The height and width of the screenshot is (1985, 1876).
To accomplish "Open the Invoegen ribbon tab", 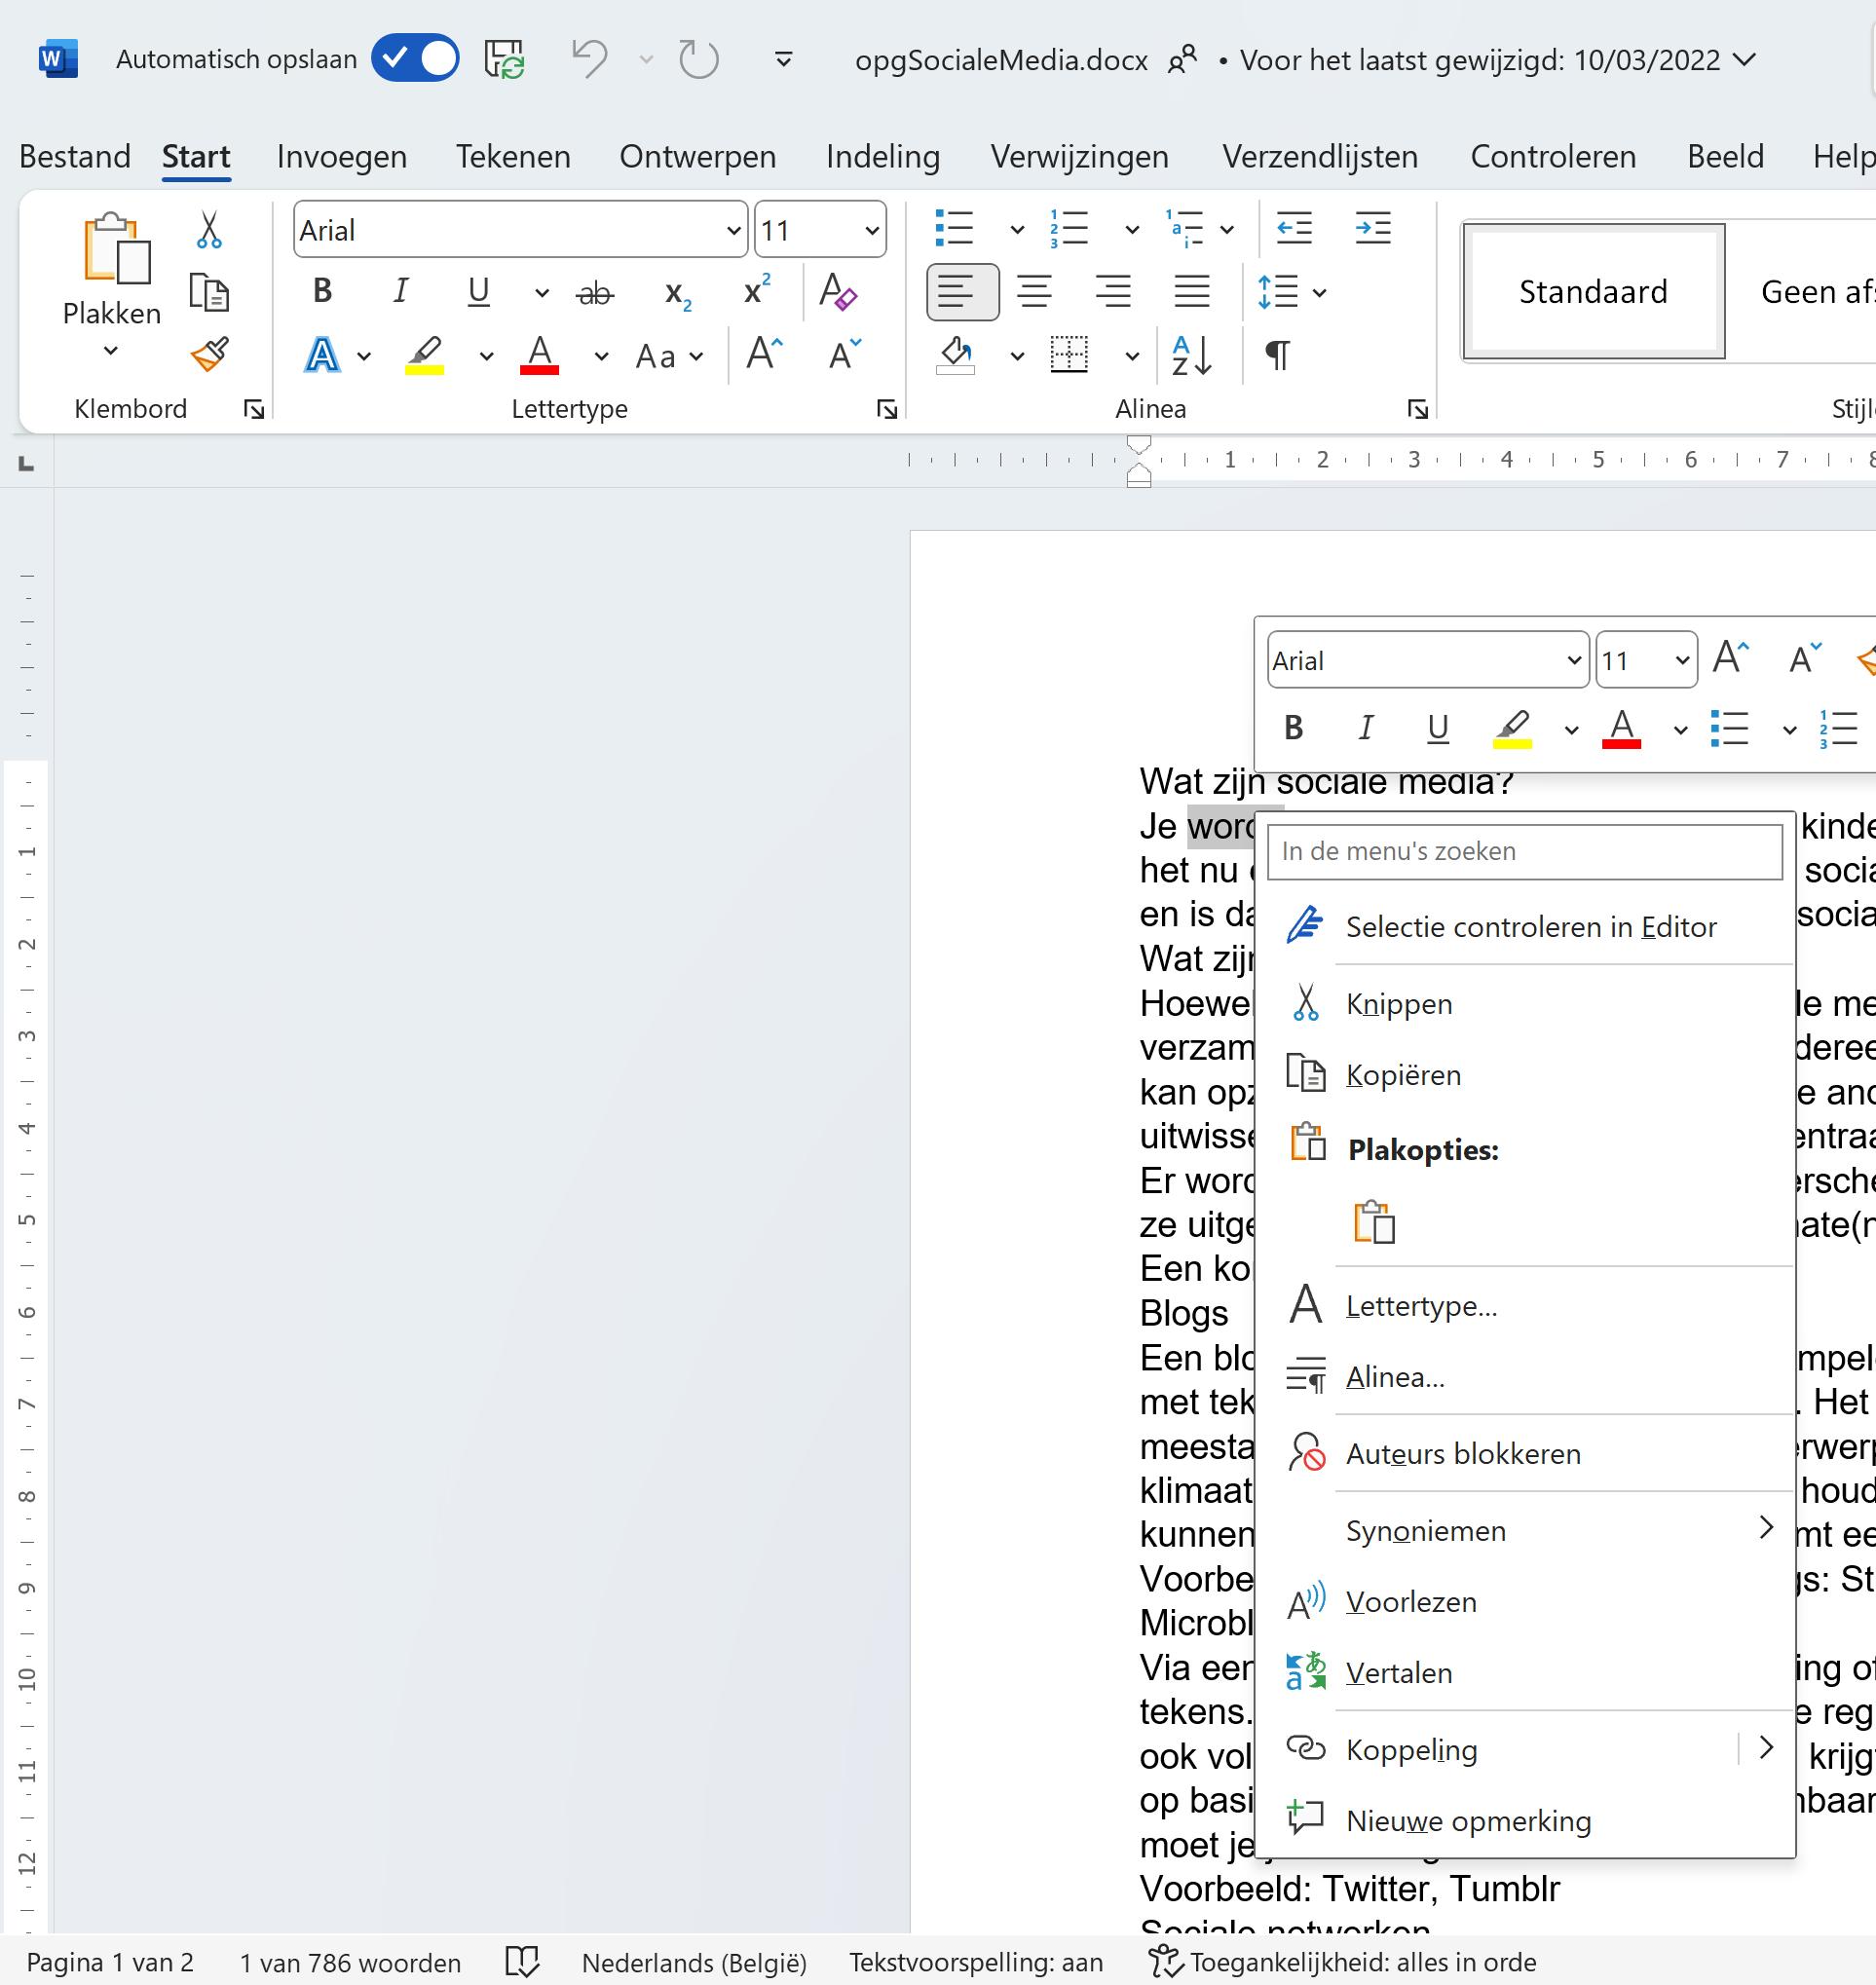I will tap(342, 157).
